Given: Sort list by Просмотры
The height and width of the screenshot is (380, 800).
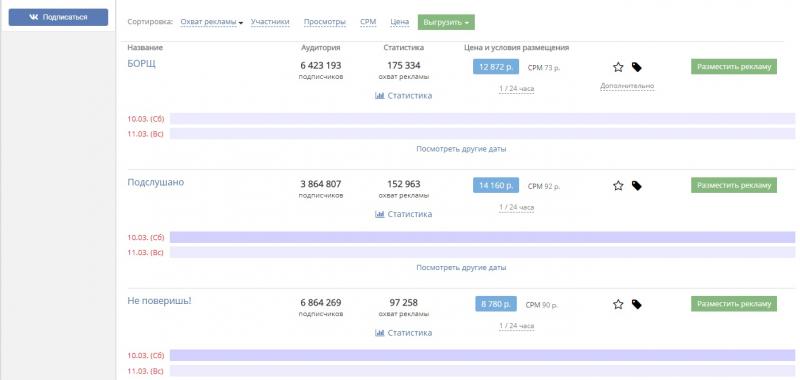Looking at the screenshot, I should [x=324, y=22].
